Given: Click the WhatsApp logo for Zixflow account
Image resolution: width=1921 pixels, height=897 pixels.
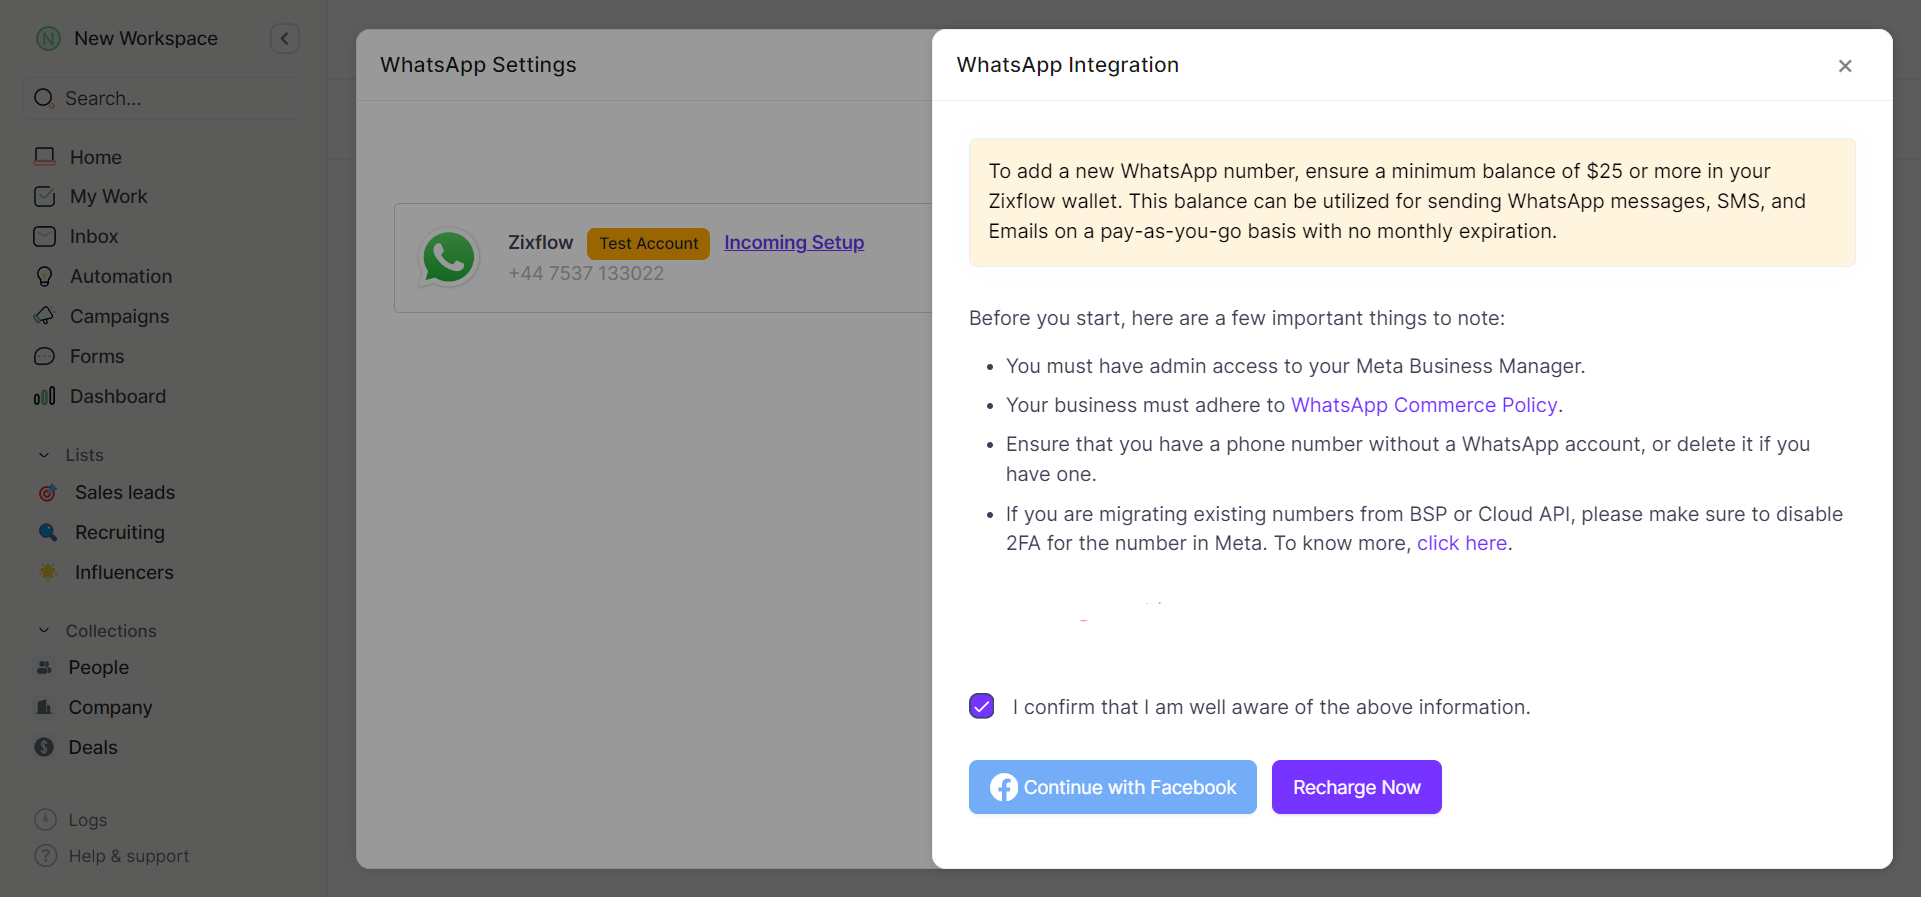Looking at the screenshot, I should point(449,258).
